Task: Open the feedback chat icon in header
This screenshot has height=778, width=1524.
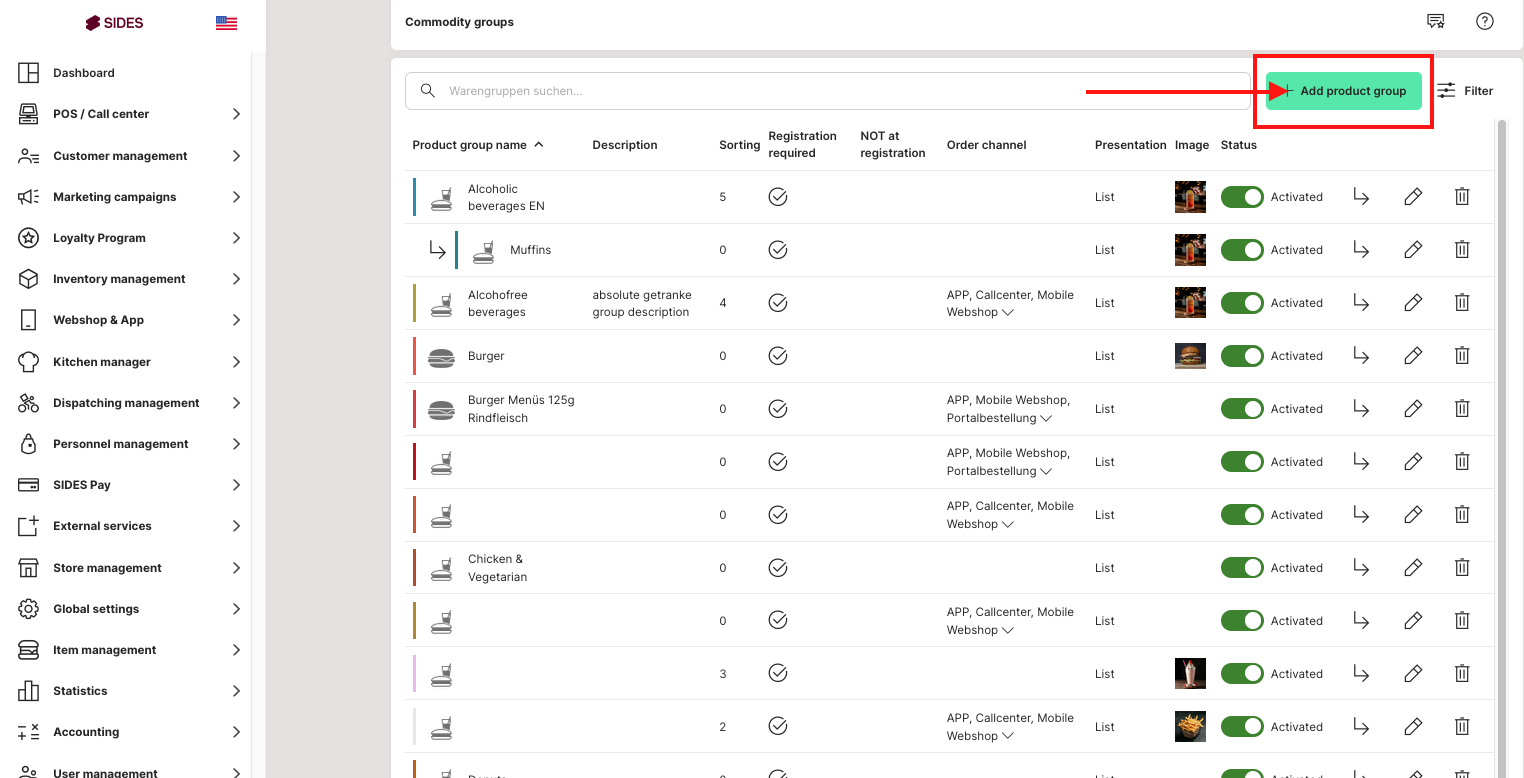Action: 1435,21
